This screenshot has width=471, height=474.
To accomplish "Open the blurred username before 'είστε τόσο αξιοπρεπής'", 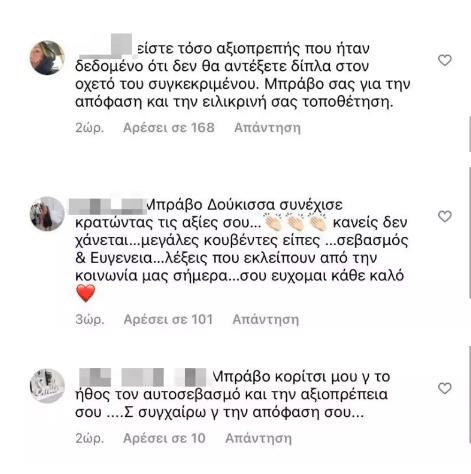I will click(107, 47).
